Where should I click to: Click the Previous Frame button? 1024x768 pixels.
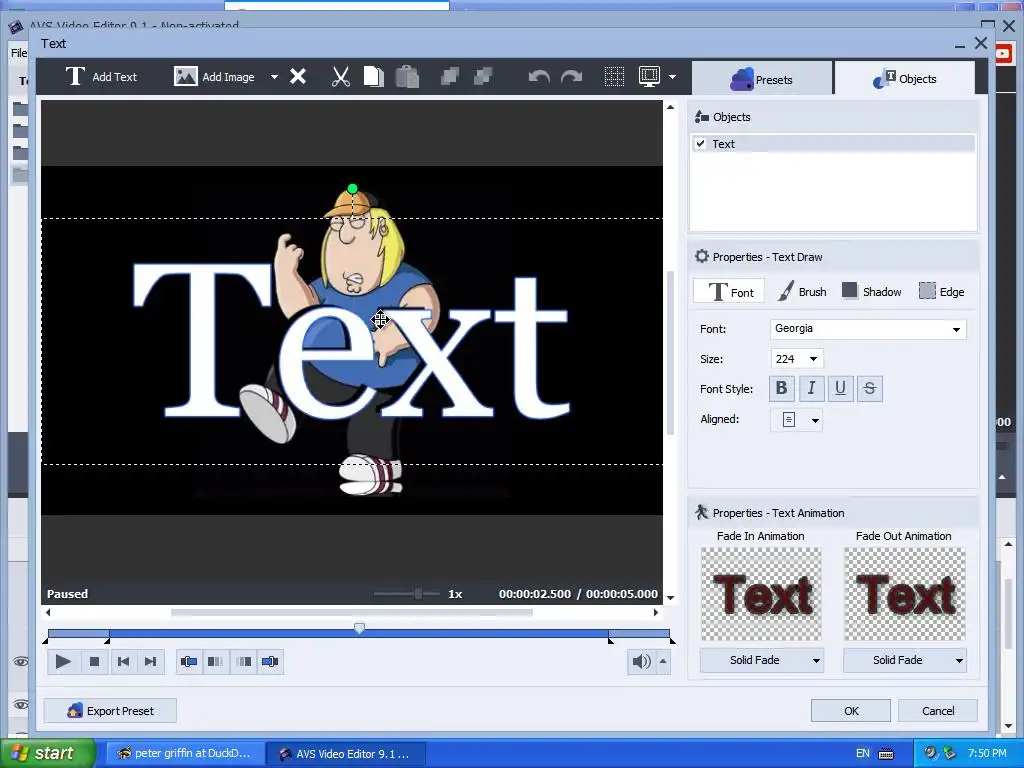pyautogui.click(x=123, y=662)
